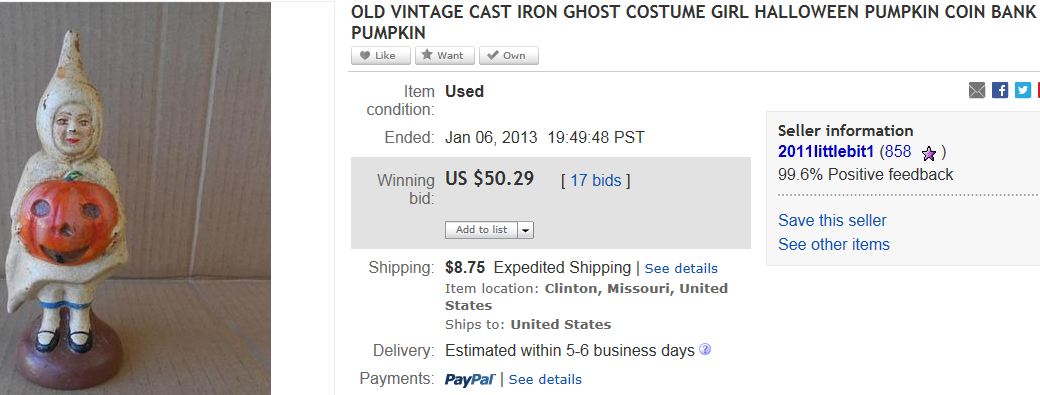The height and width of the screenshot is (395, 1040).
Task: Click Save this seller link
Action: pyautogui.click(x=832, y=221)
